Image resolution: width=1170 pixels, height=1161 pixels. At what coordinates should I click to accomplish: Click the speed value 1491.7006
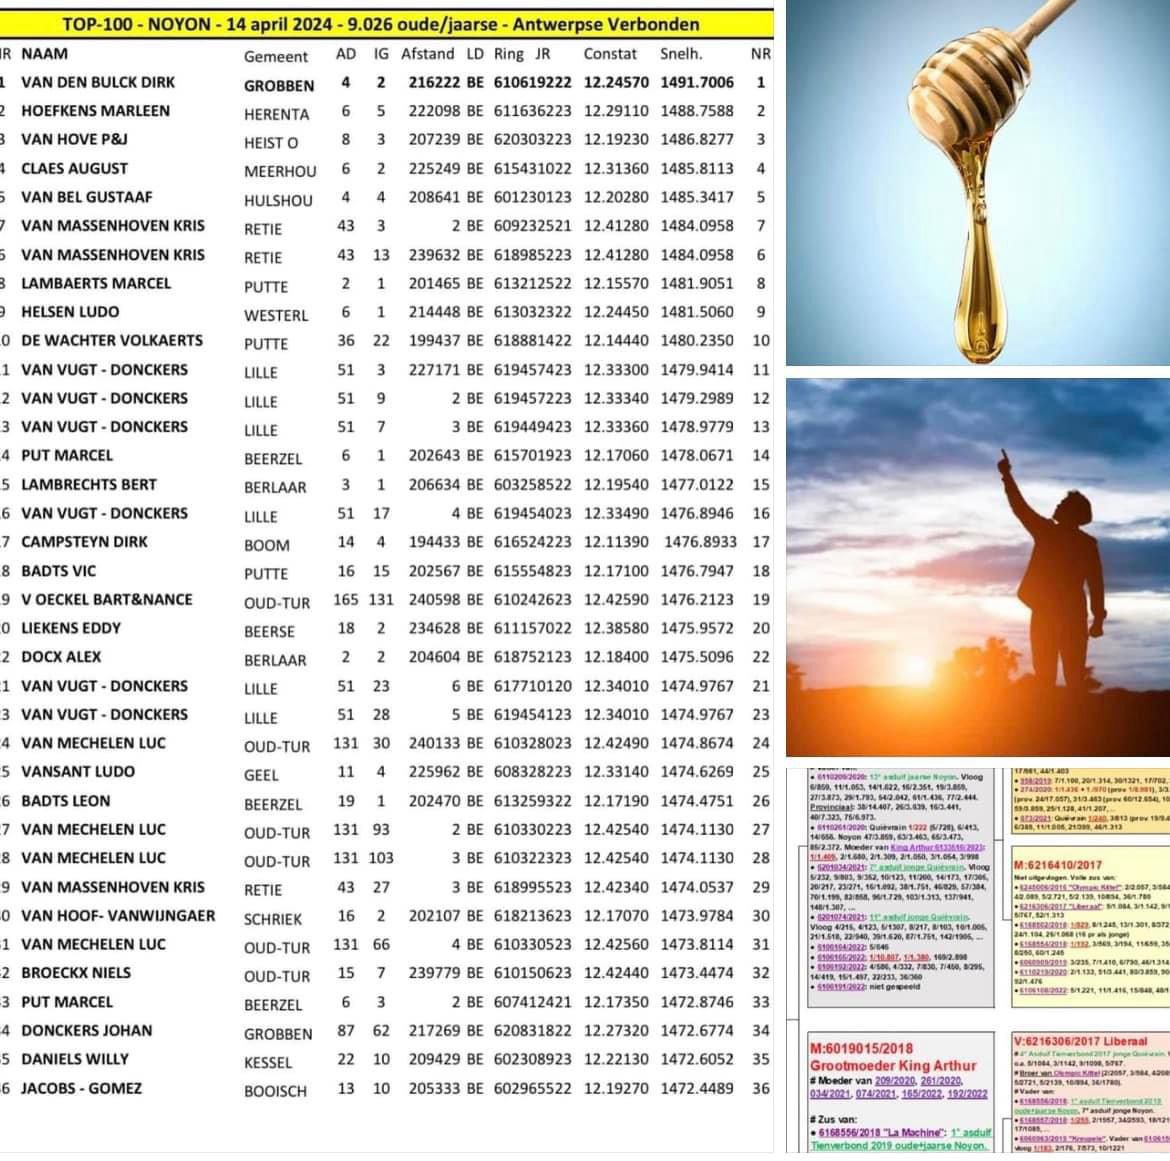[697, 82]
